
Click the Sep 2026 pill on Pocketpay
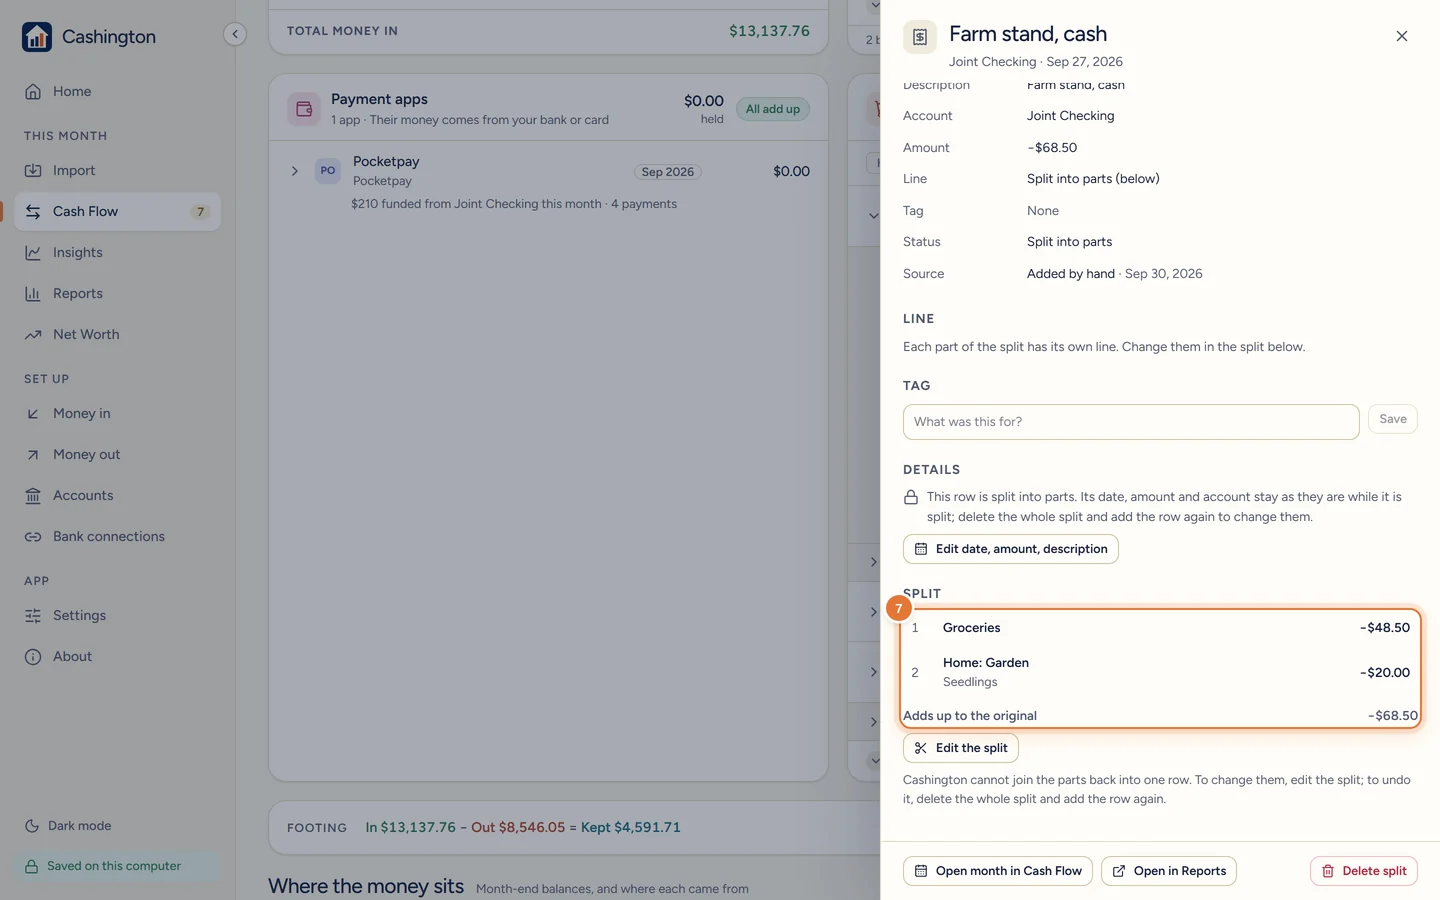(x=668, y=172)
